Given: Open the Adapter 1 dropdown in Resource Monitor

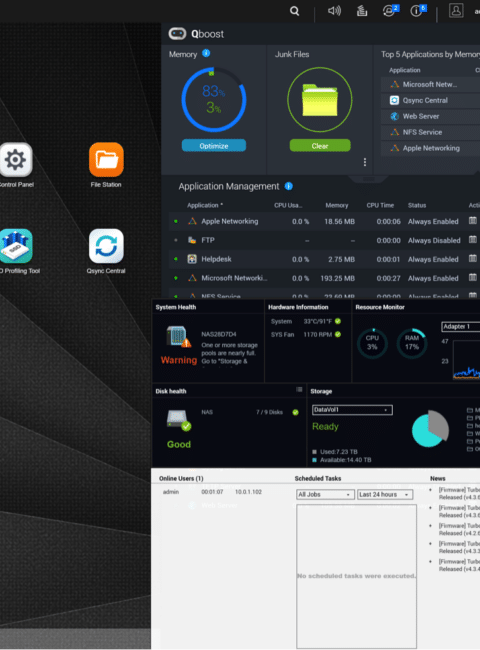Looking at the screenshot, I should click(x=461, y=327).
